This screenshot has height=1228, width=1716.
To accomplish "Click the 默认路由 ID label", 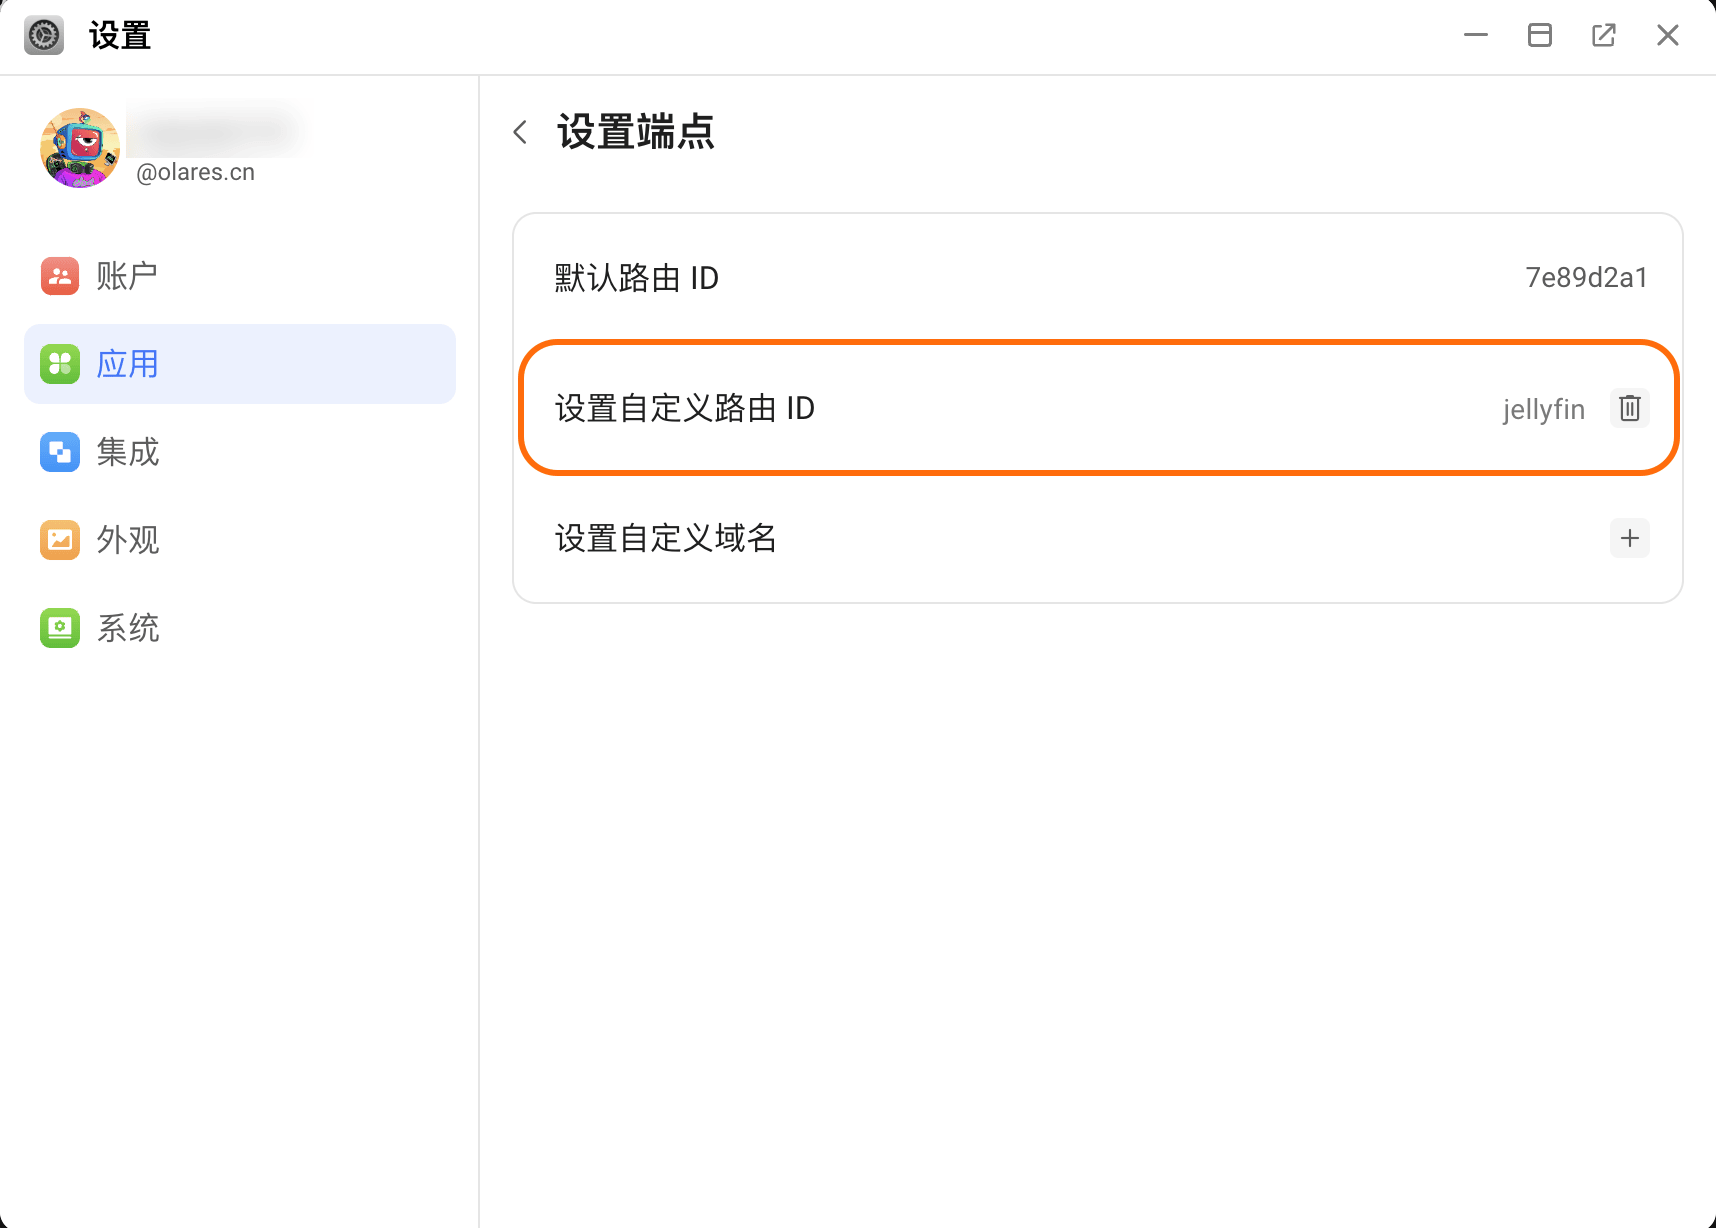I will [636, 277].
